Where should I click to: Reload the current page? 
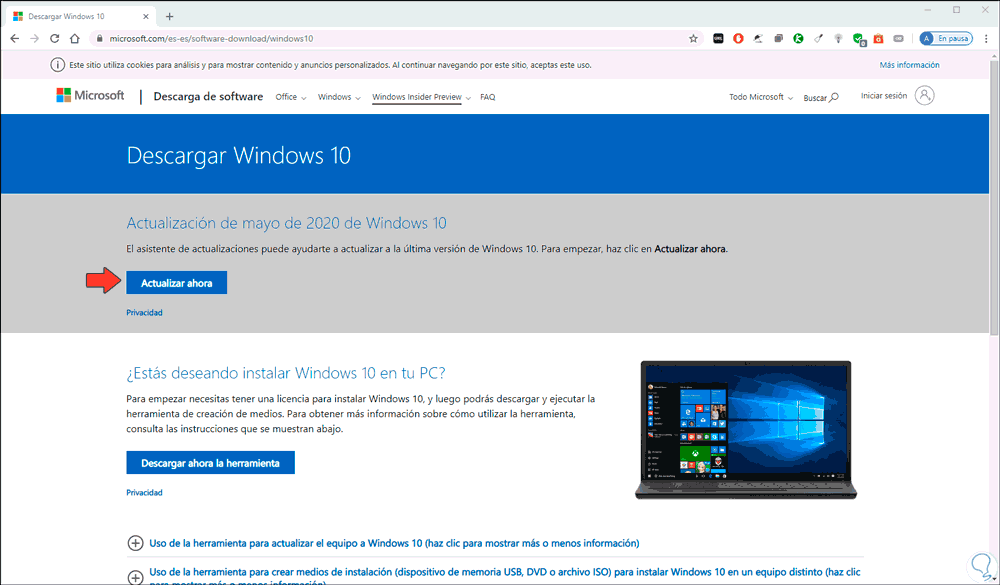(x=54, y=37)
